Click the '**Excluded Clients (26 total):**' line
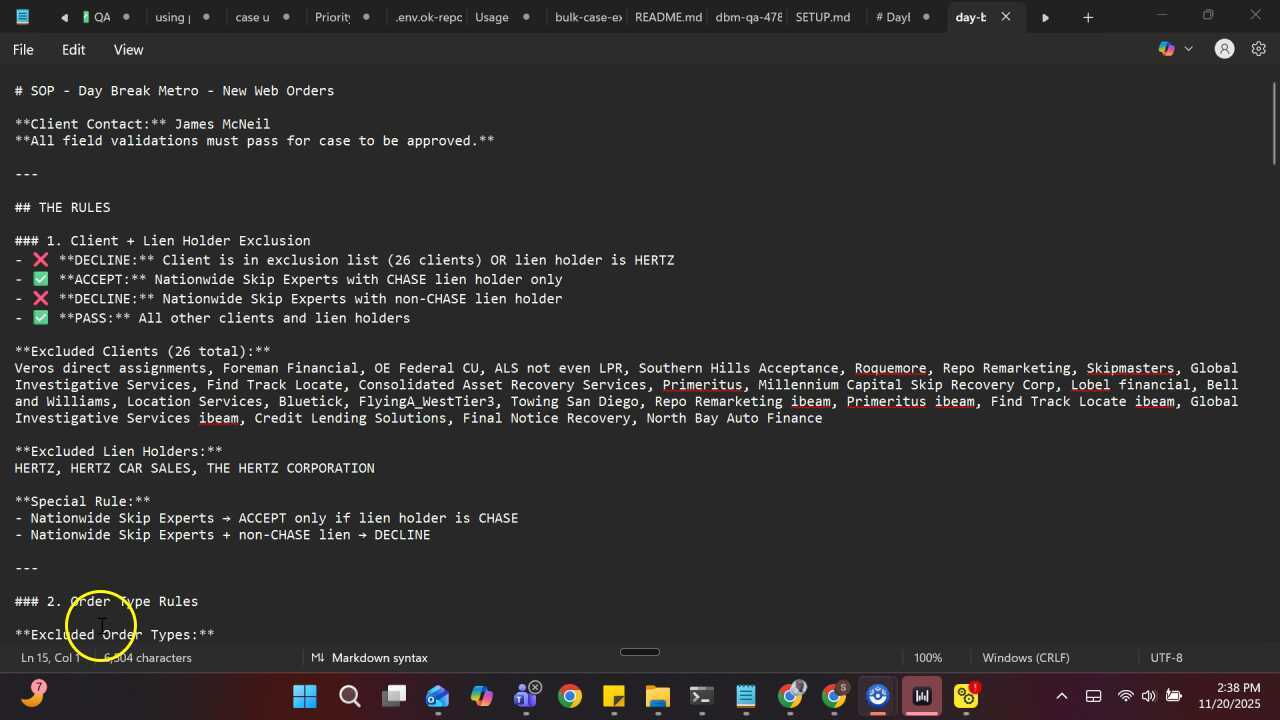The height and width of the screenshot is (720, 1280). pyautogui.click(x=142, y=352)
